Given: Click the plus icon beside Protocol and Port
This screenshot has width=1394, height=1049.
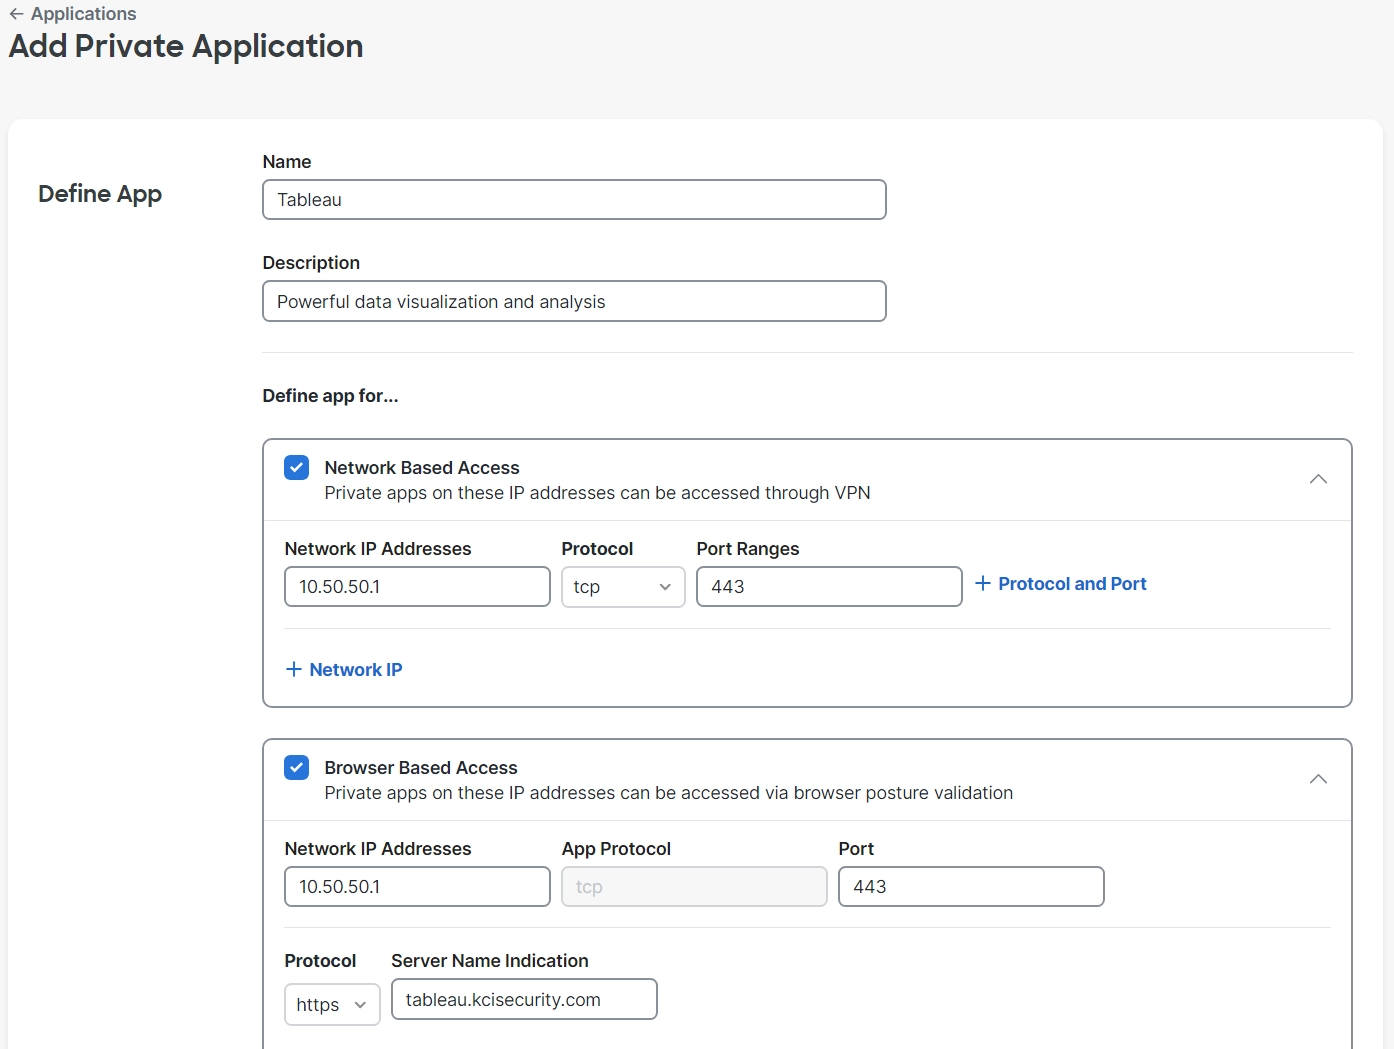Looking at the screenshot, I should coord(983,583).
